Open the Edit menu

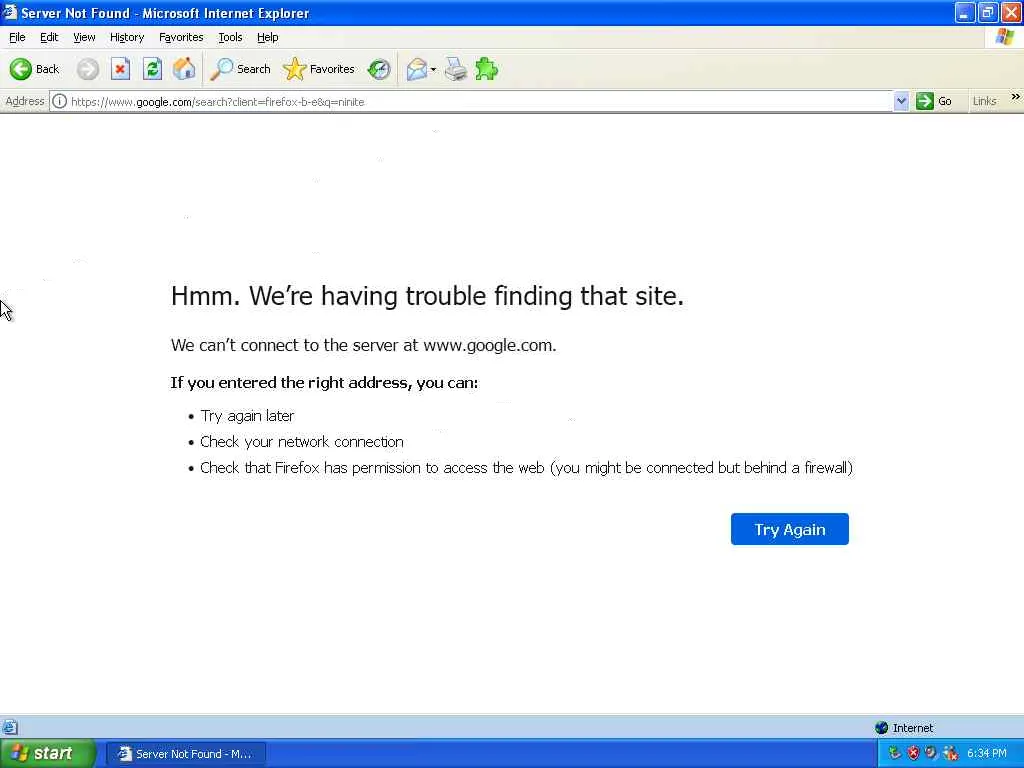pos(49,37)
